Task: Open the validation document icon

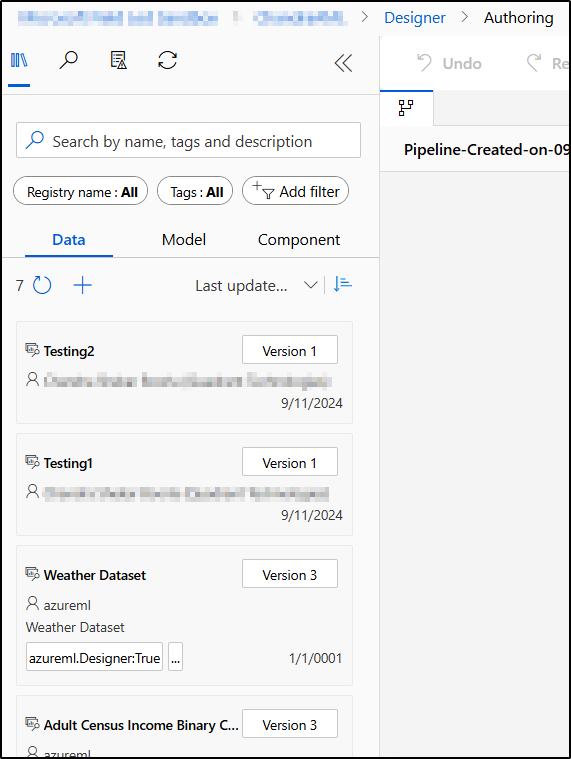Action: point(119,61)
